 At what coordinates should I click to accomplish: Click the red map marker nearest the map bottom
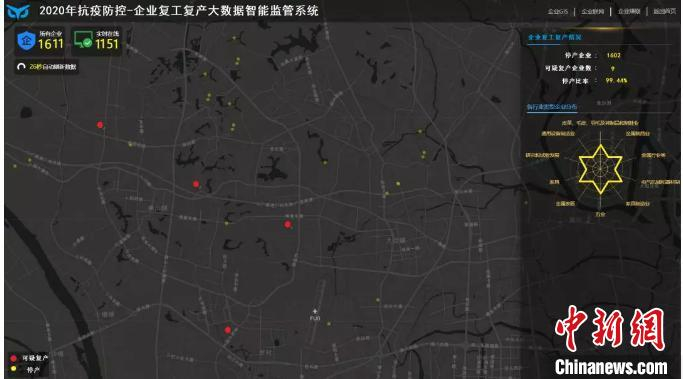coord(228,330)
